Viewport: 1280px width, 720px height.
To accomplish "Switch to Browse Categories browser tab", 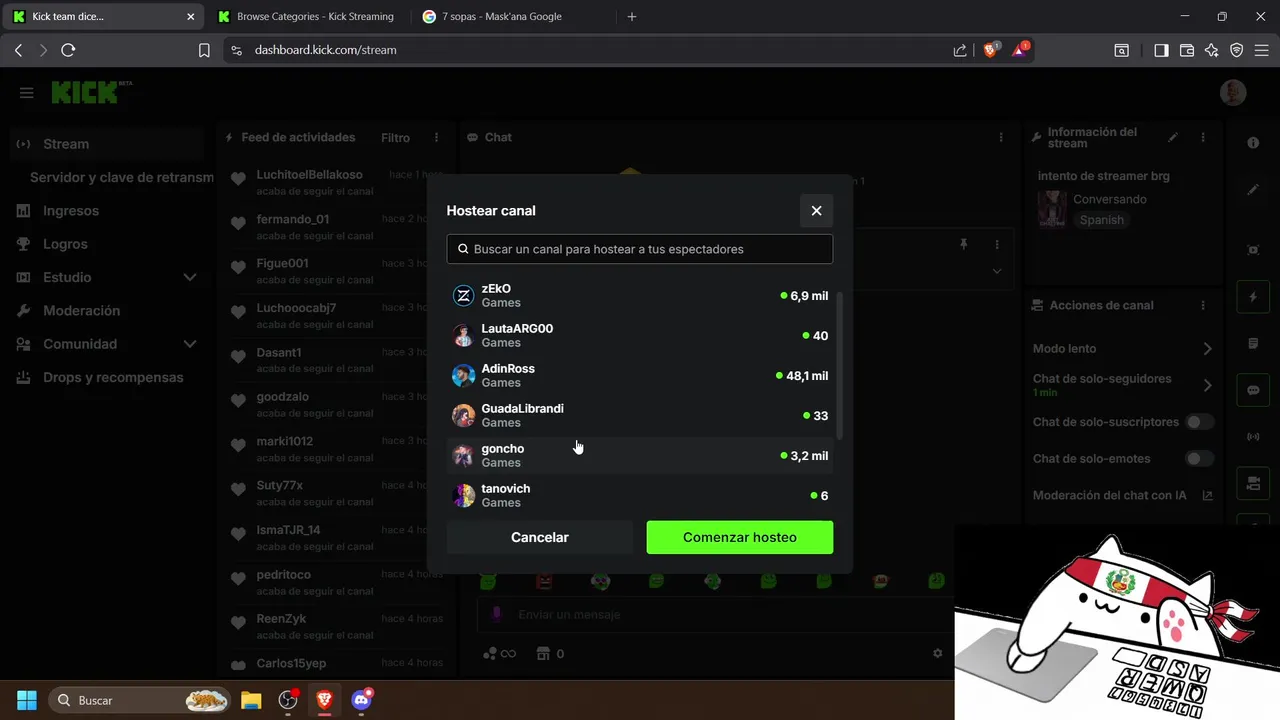I will (308, 16).
